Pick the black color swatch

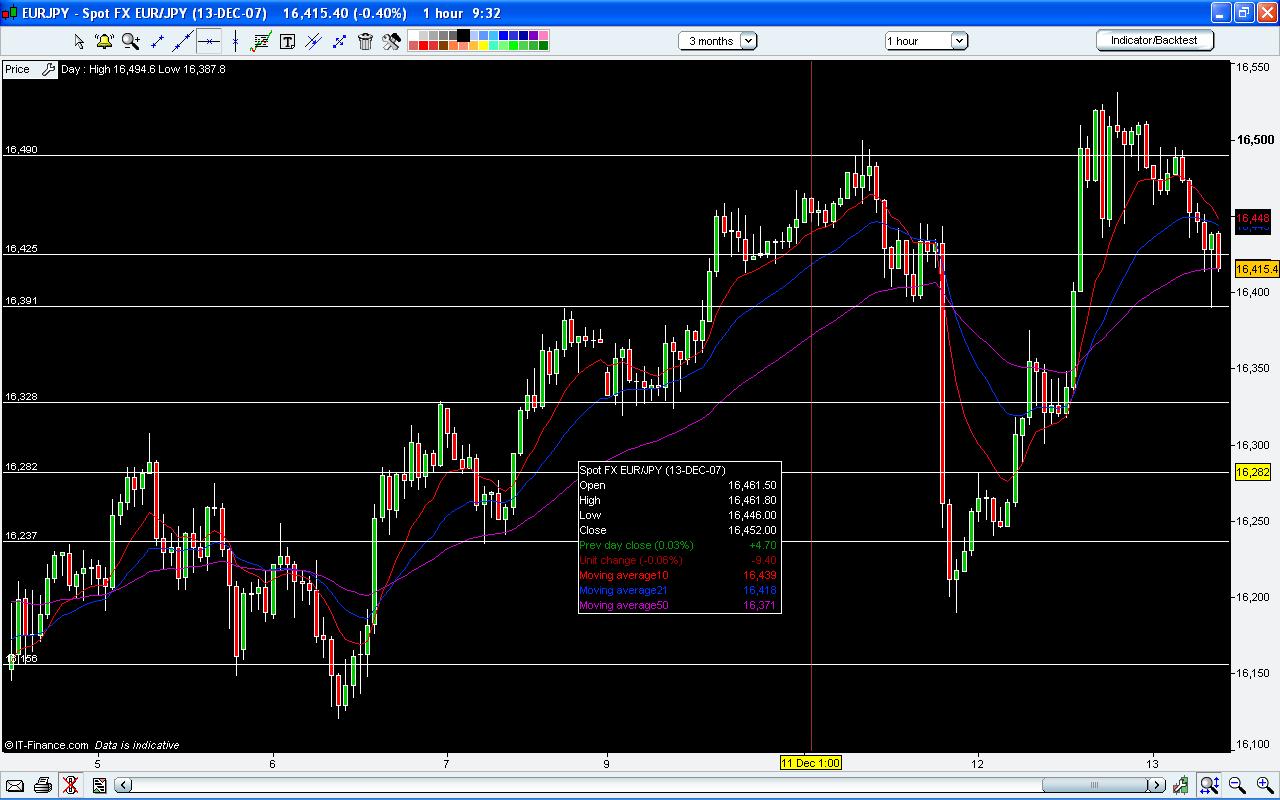point(463,35)
